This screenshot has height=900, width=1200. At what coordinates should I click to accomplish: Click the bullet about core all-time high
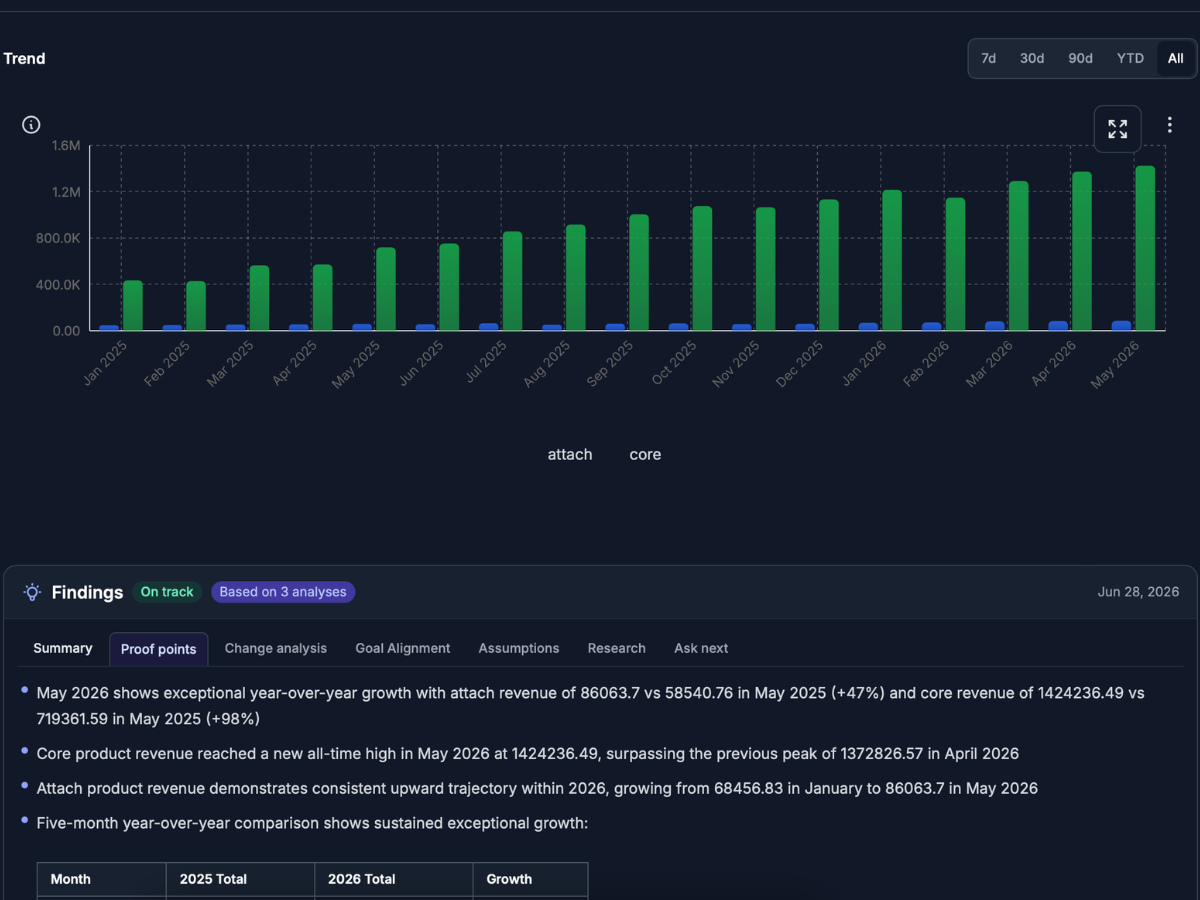click(x=527, y=753)
